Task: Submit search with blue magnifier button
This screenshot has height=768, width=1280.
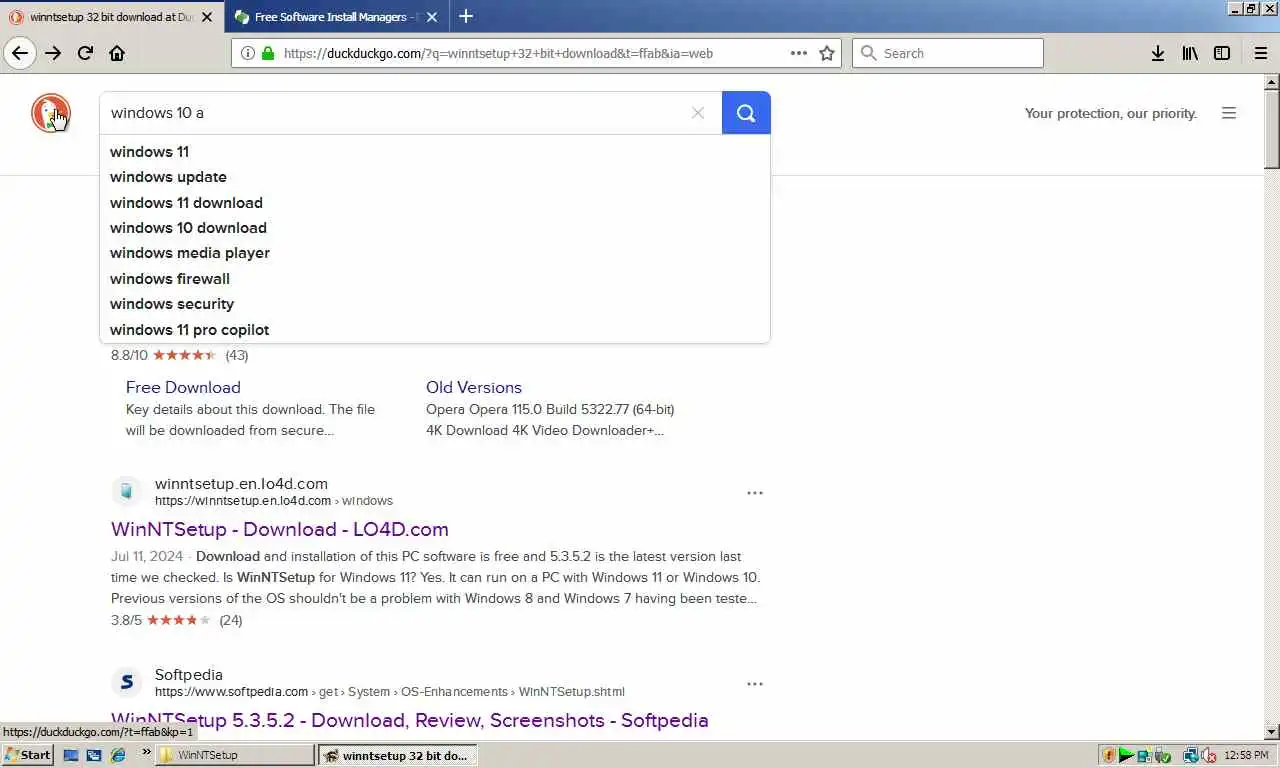Action: (746, 113)
